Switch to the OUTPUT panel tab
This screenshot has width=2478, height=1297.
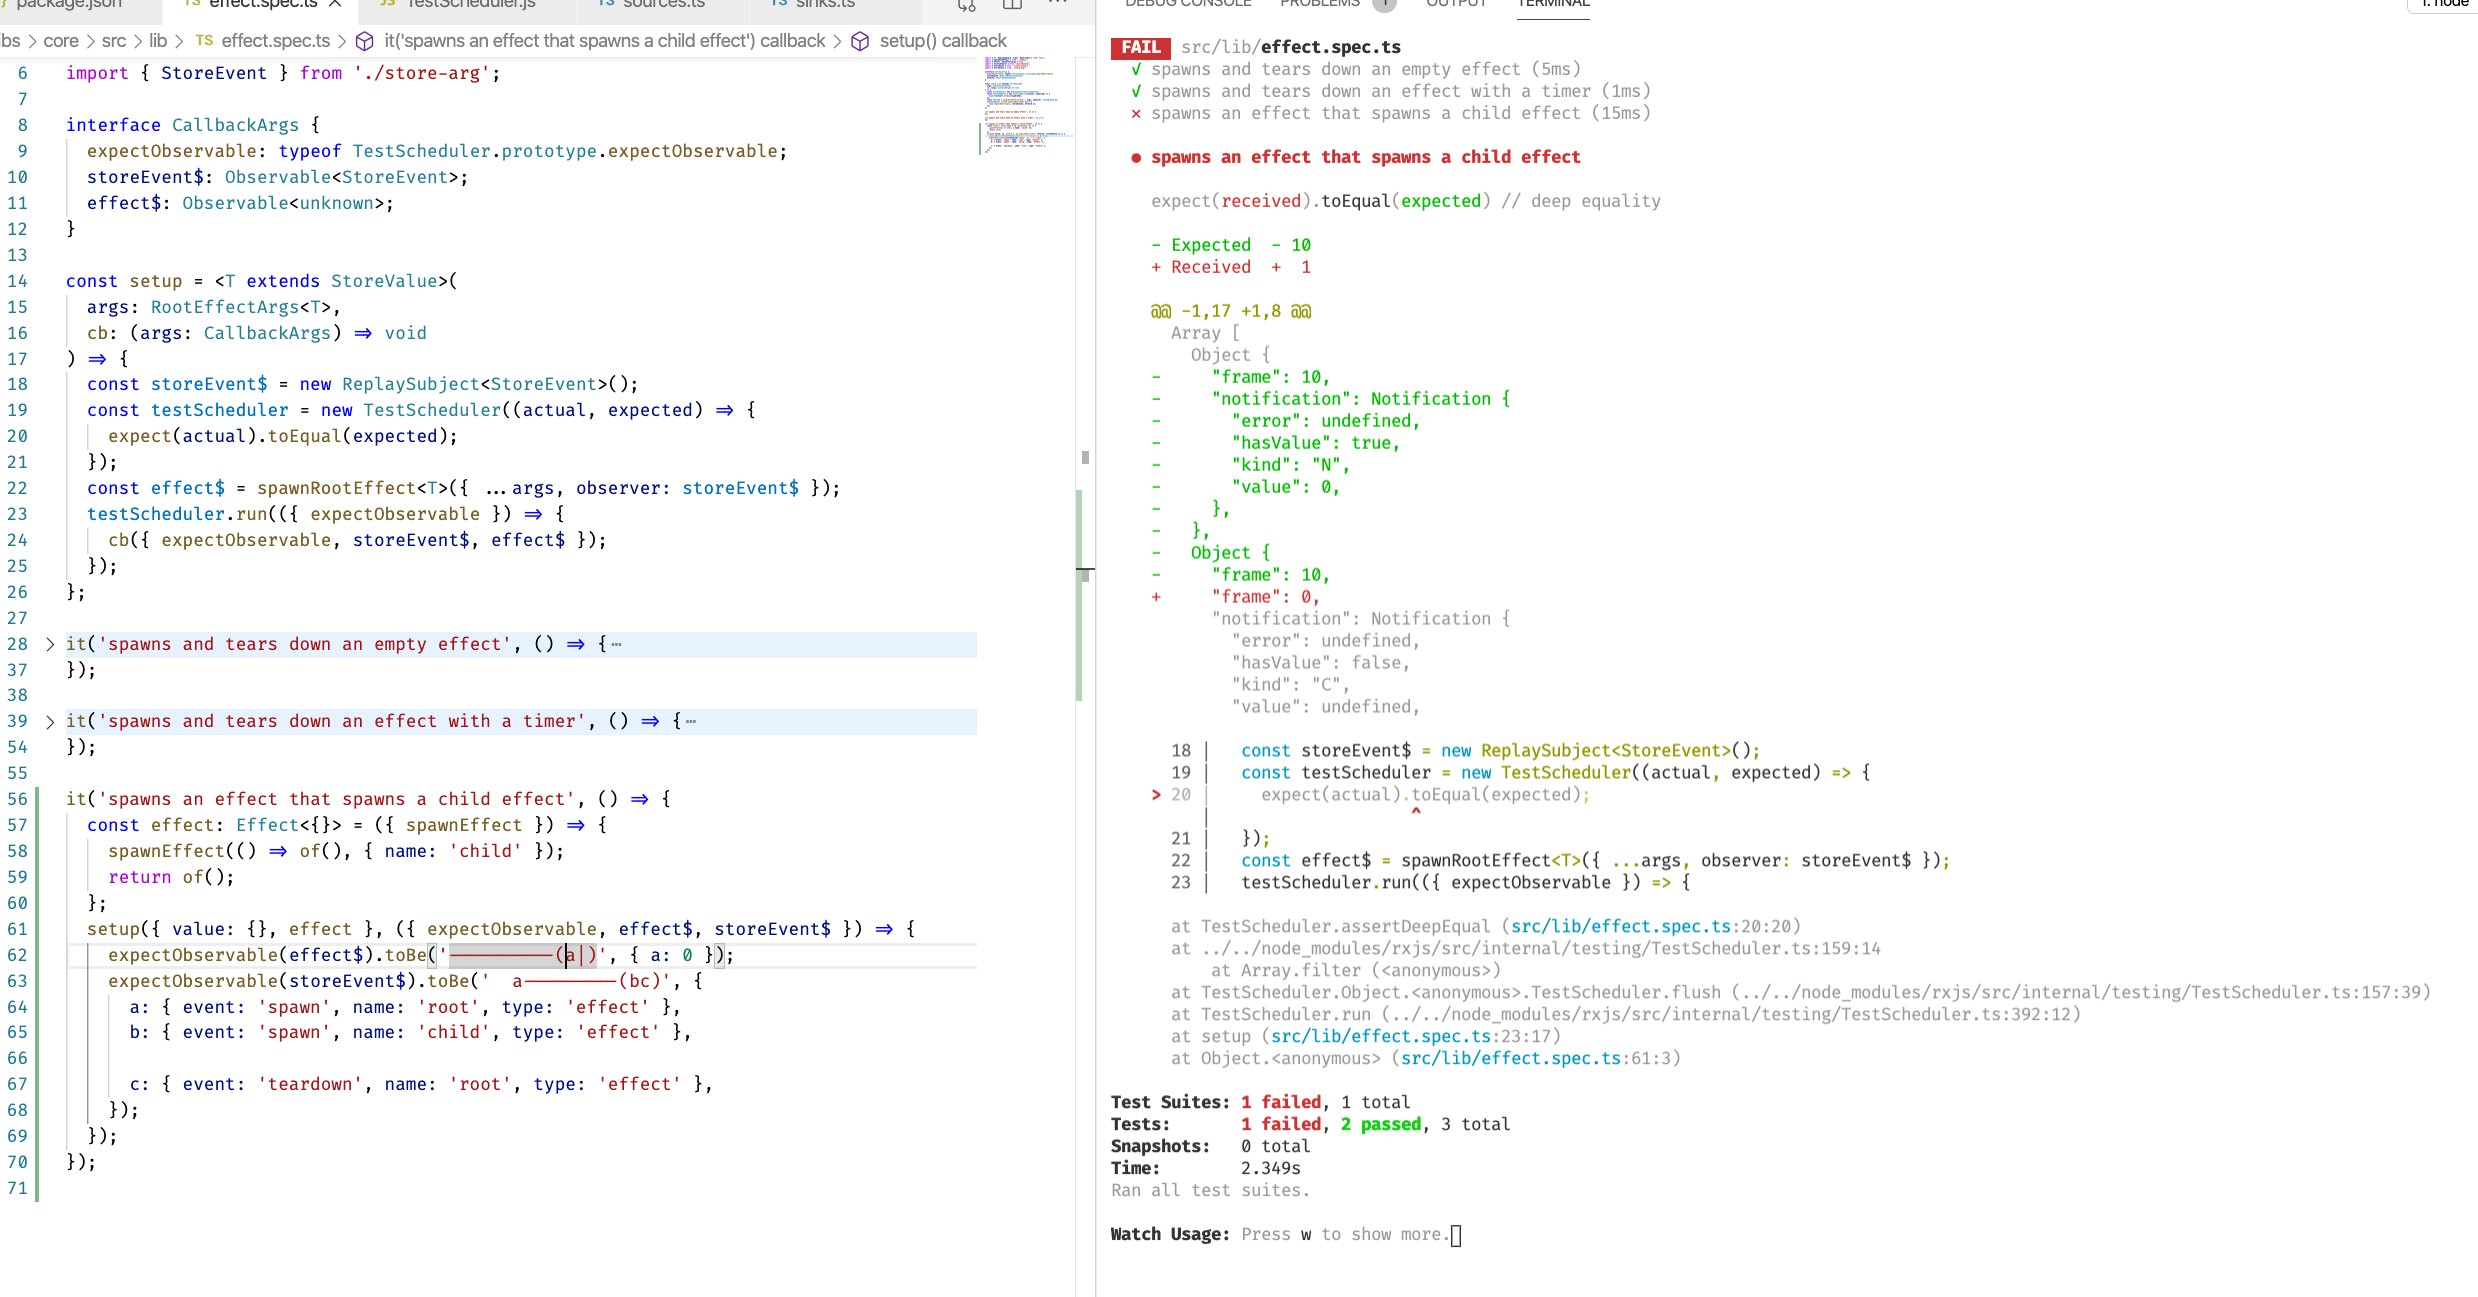coord(1456,4)
